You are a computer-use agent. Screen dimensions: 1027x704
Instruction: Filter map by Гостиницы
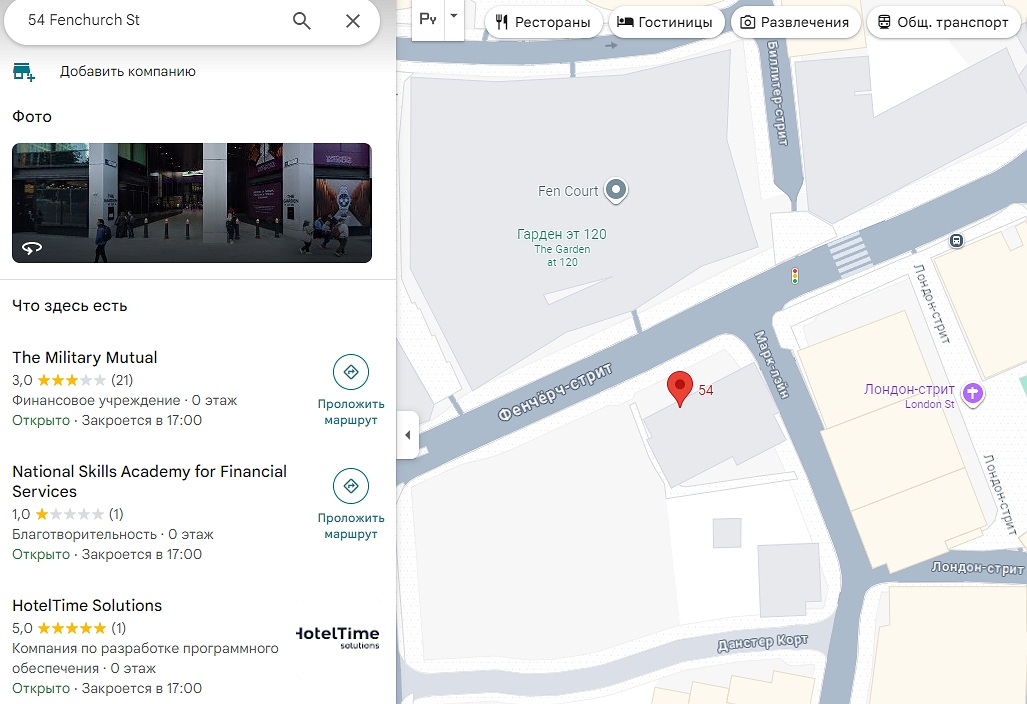point(665,22)
